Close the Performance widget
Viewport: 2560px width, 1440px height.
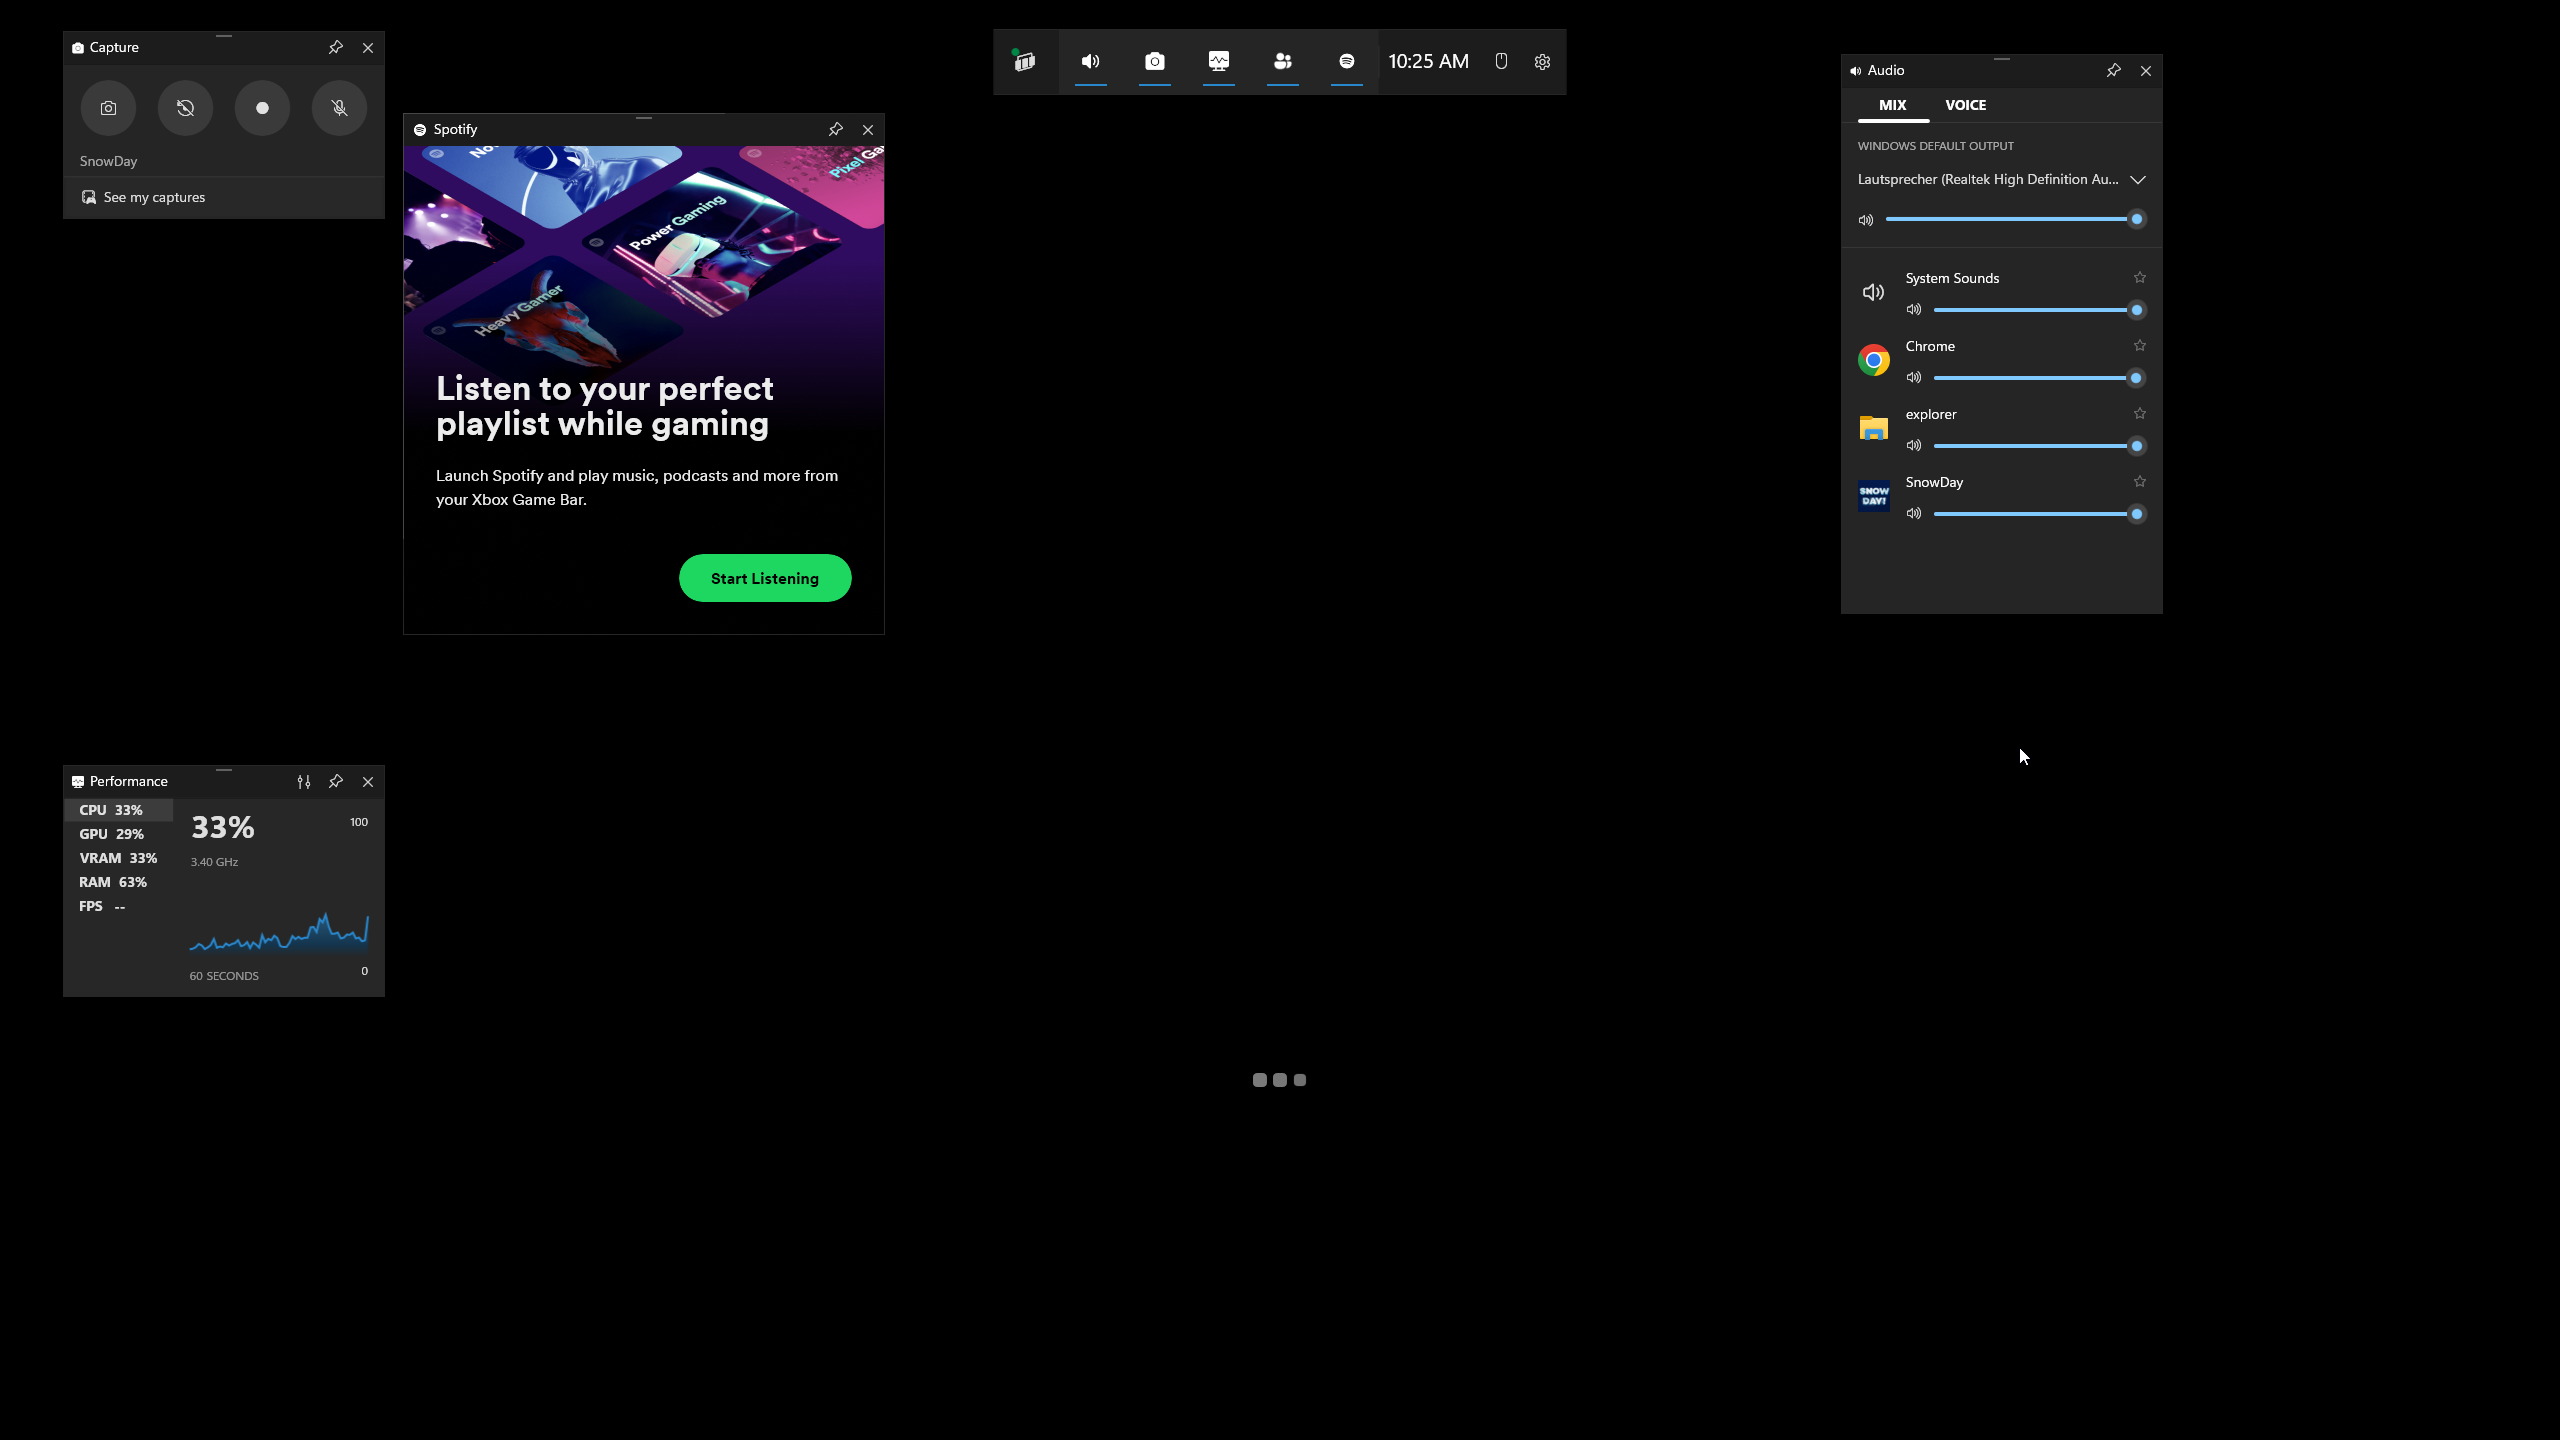coord(368,781)
